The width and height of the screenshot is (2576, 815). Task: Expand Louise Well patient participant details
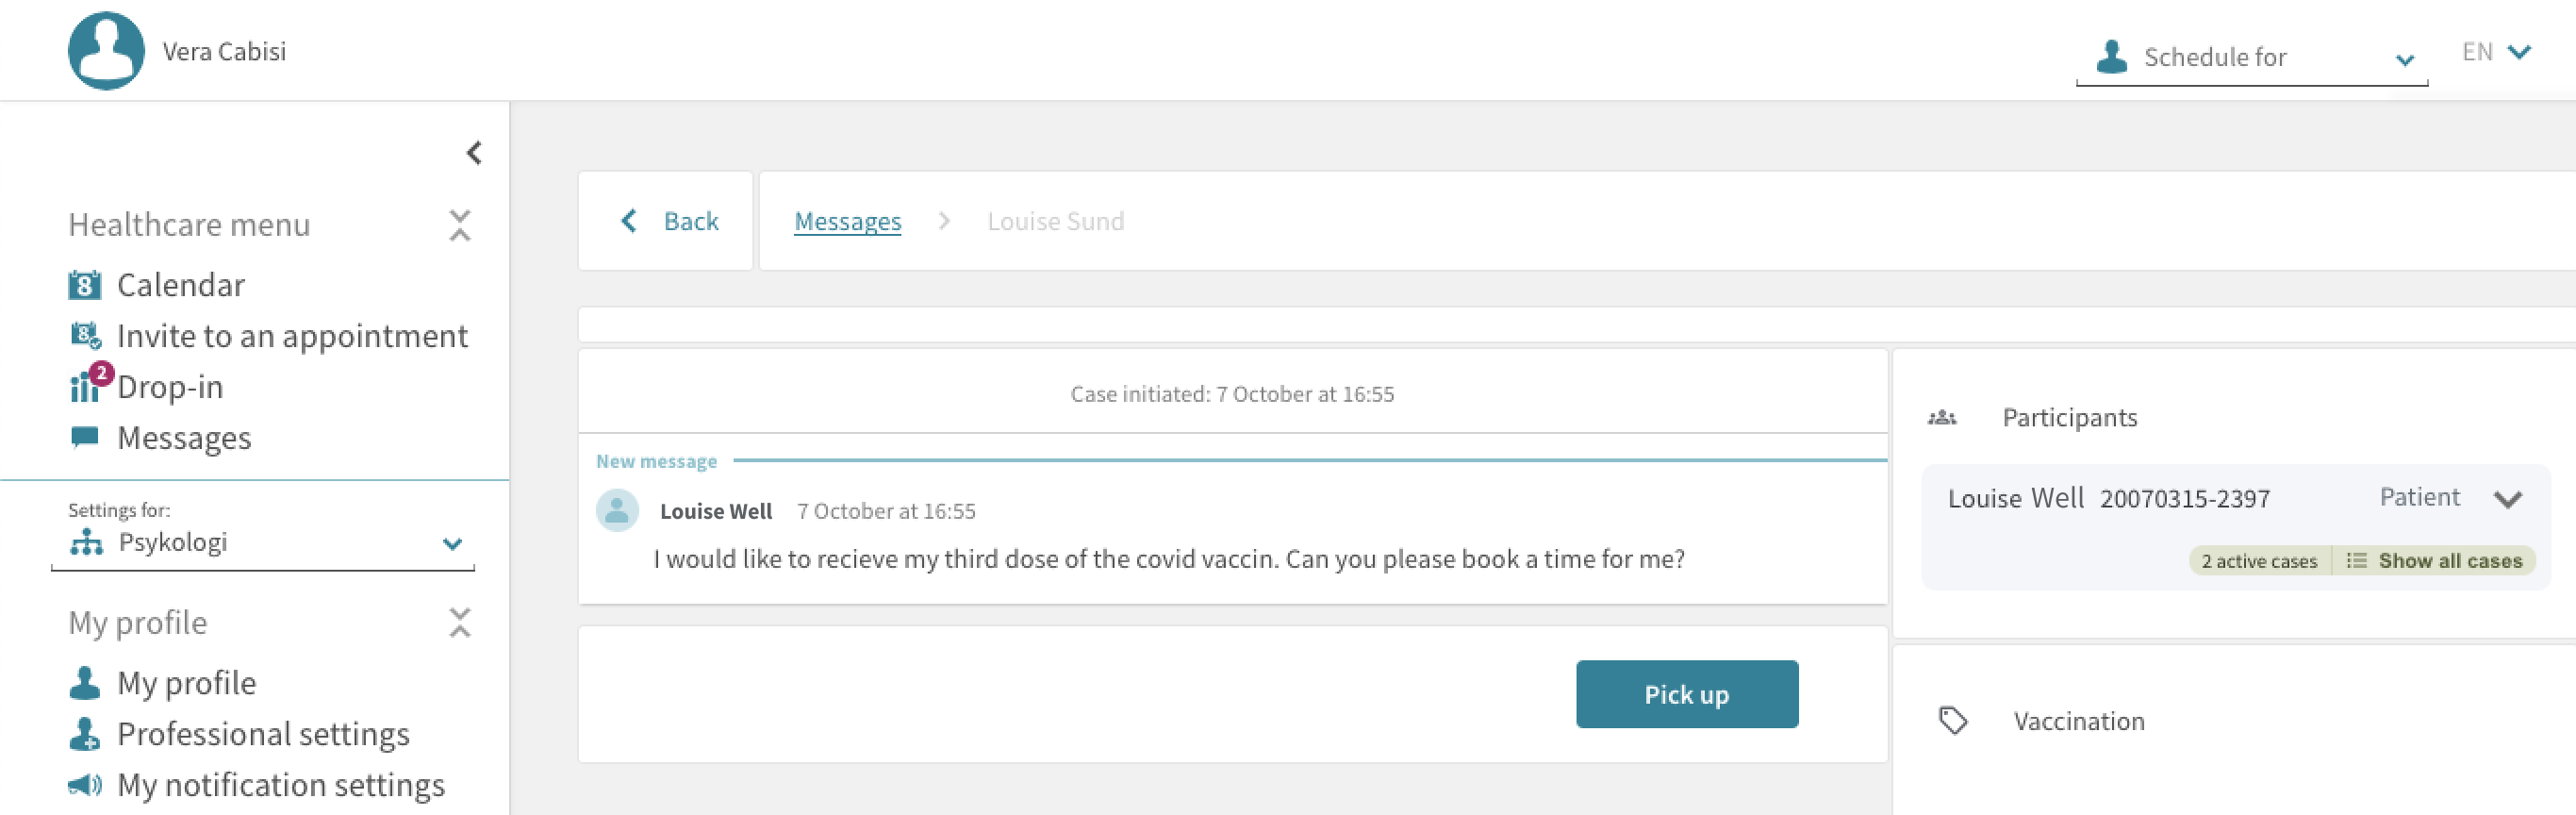tap(2507, 499)
